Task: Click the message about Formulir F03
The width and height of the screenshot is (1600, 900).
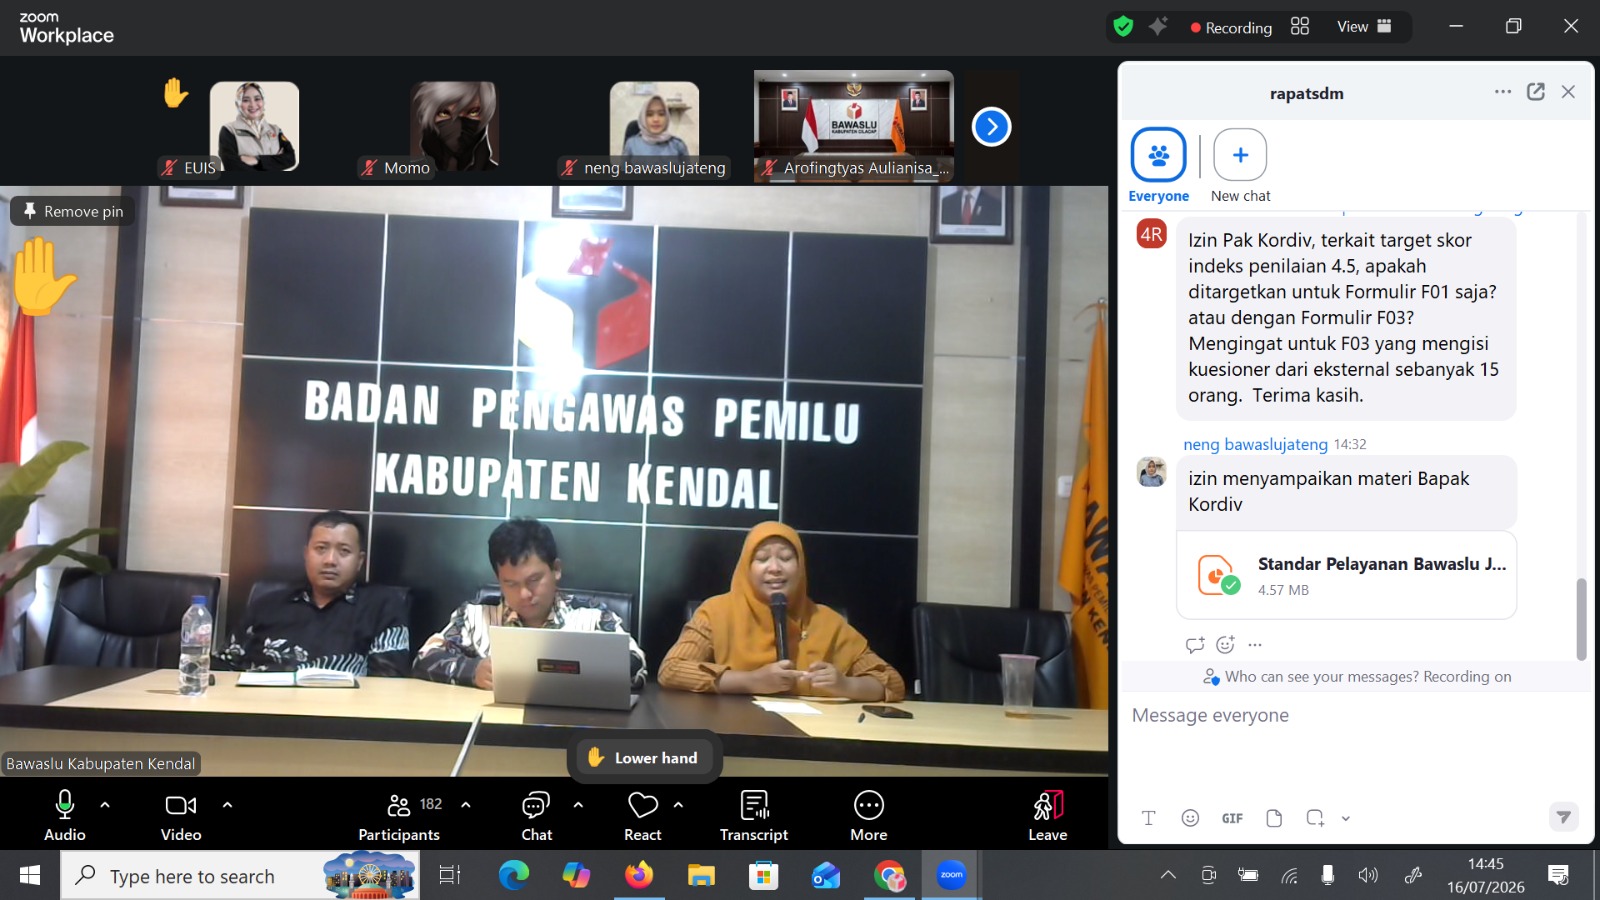Action: pyautogui.click(x=1346, y=318)
